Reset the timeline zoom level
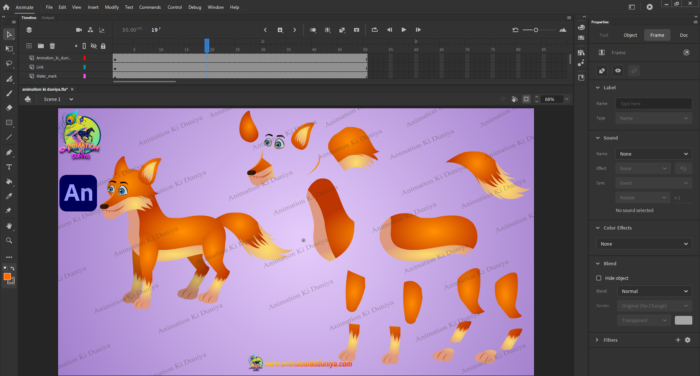 click(515, 30)
